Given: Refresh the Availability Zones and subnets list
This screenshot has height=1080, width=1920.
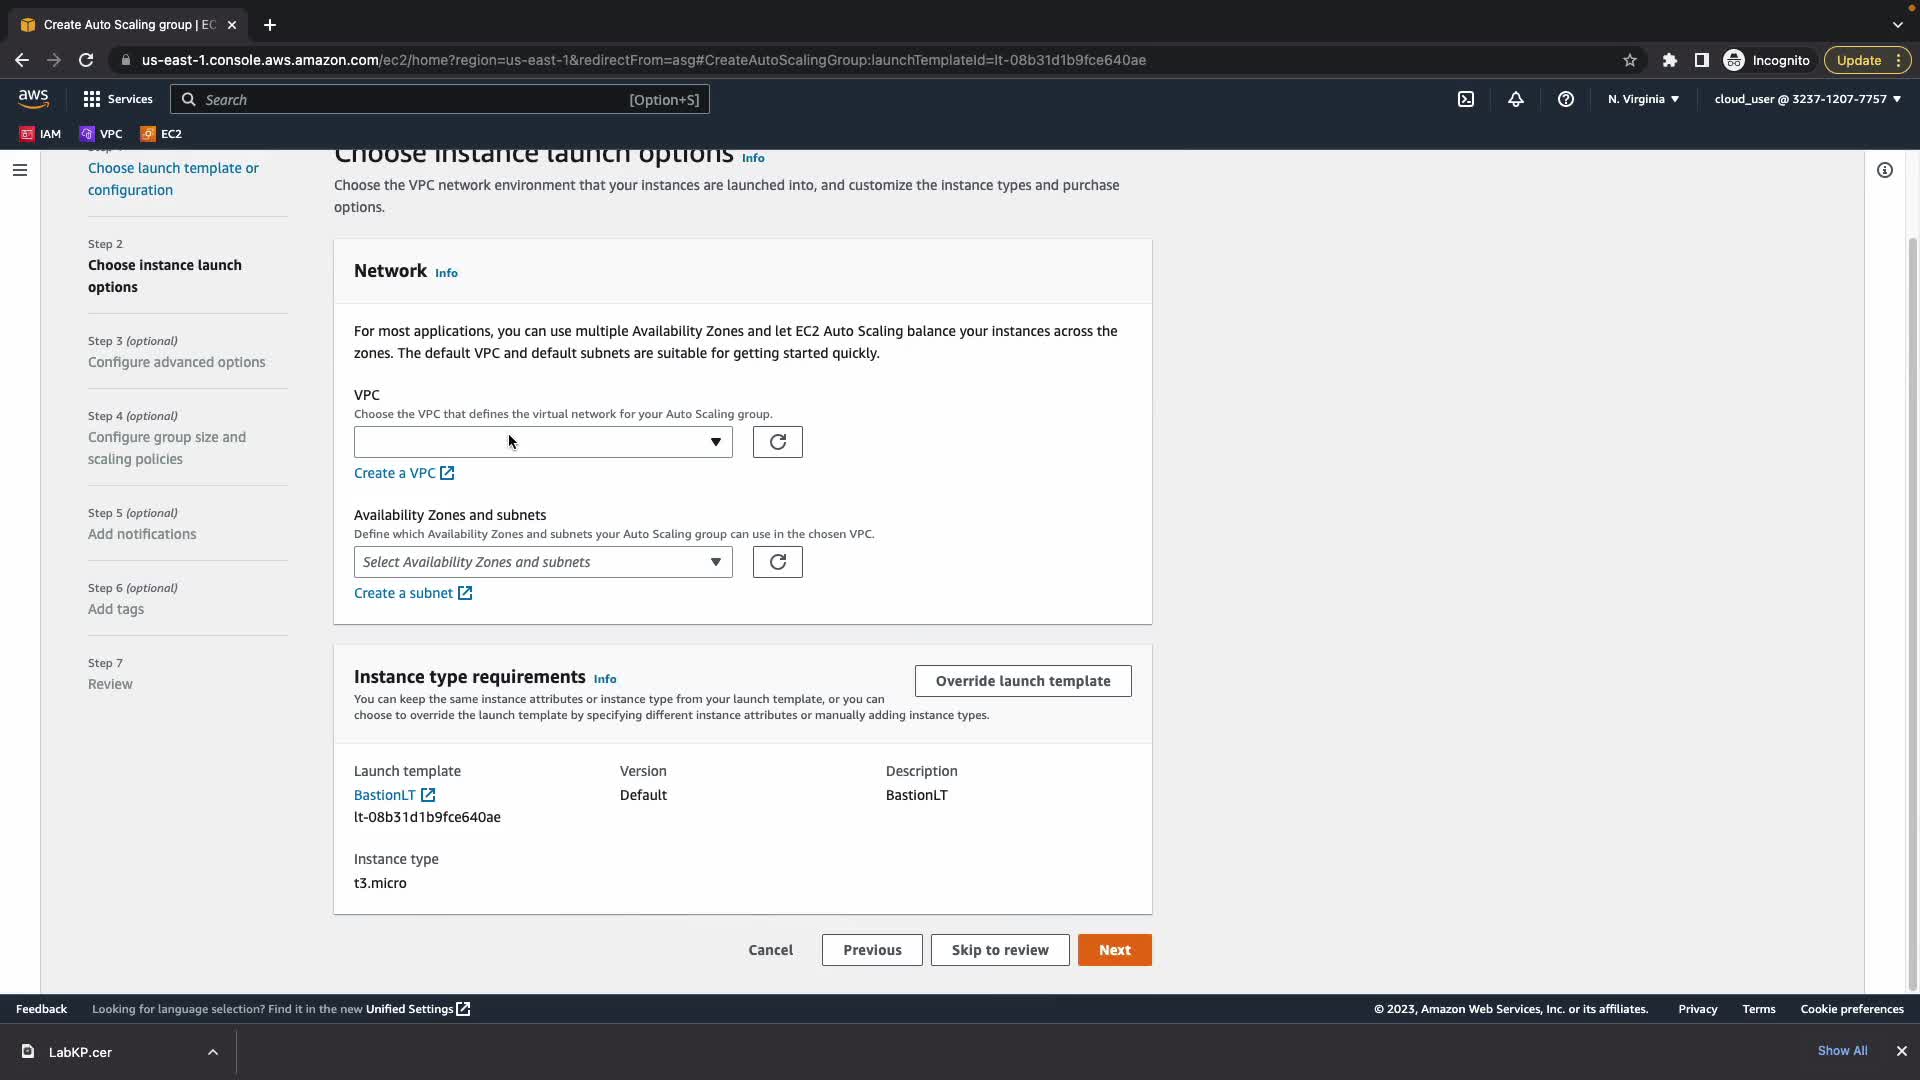Looking at the screenshot, I should [777, 562].
